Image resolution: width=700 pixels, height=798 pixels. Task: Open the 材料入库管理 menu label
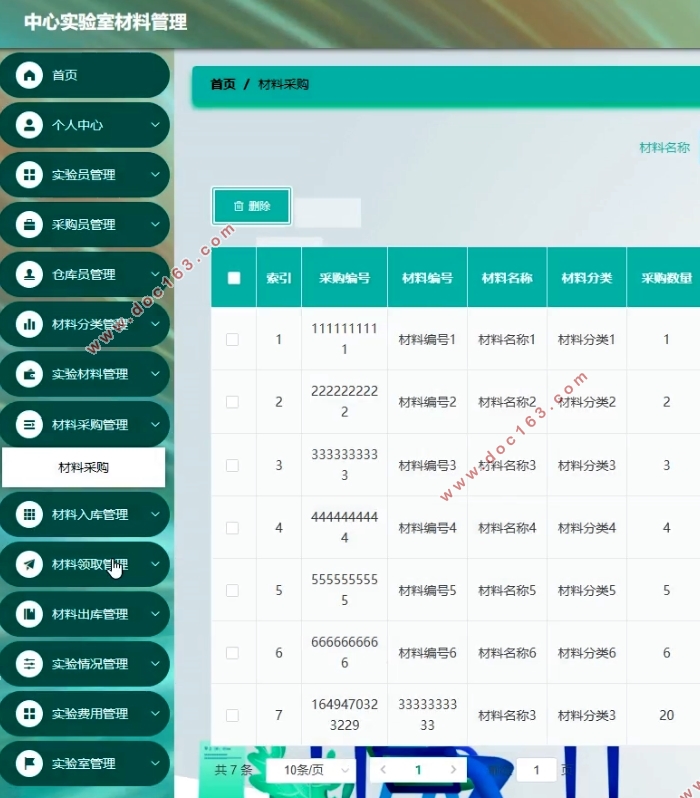(x=90, y=515)
